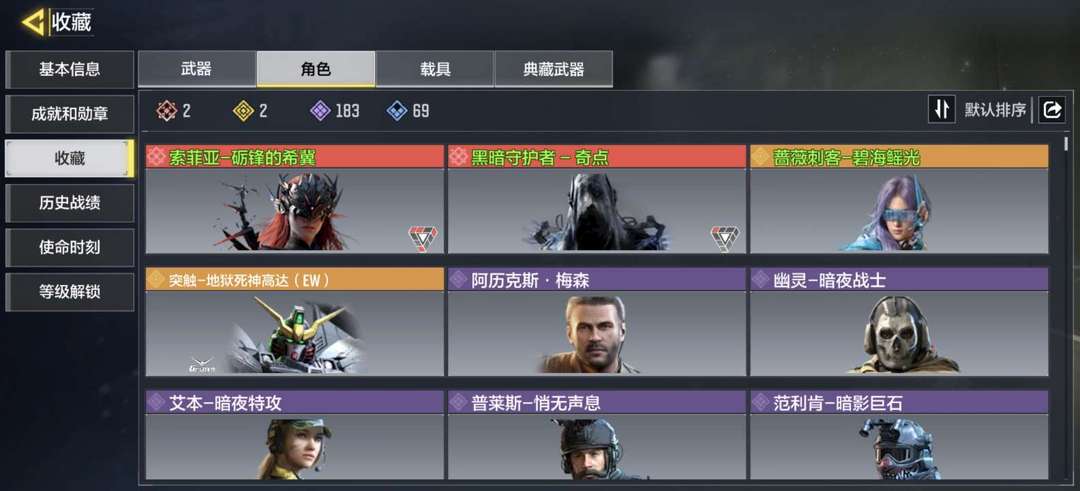Filter by purple epic rarity icon showing 183
Image resolution: width=1080 pixels, height=491 pixels.
click(320, 111)
